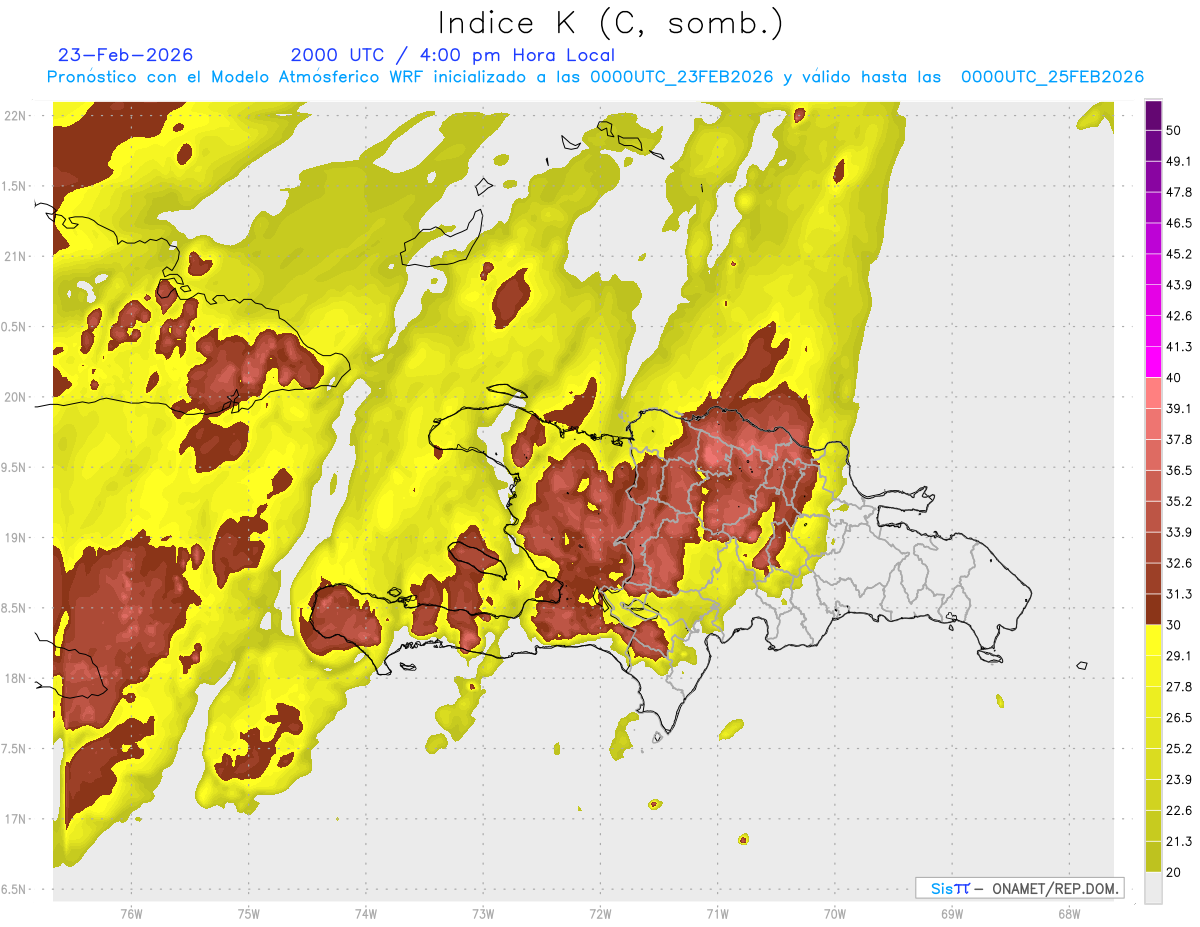Click the latitude axis label "22N"
The width and height of the screenshot is (1200, 927).
[x=15, y=116]
